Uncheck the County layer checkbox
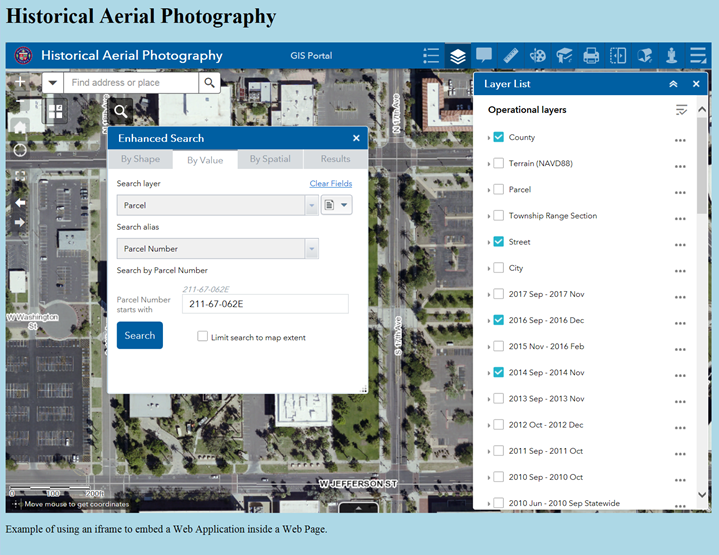 coord(498,137)
